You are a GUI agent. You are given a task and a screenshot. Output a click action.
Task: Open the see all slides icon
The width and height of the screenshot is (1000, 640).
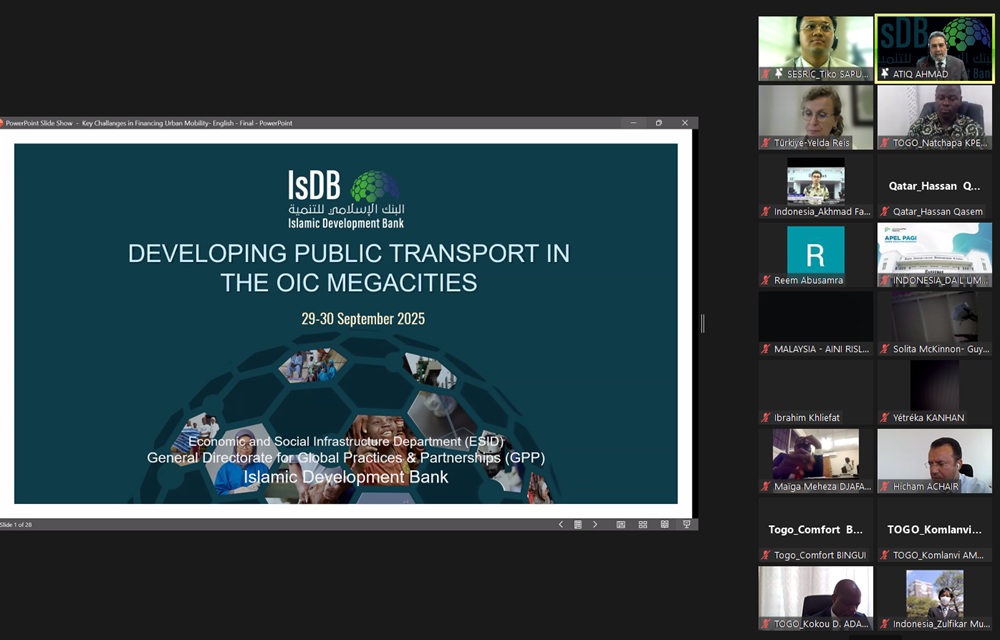[x=577, y=524]
